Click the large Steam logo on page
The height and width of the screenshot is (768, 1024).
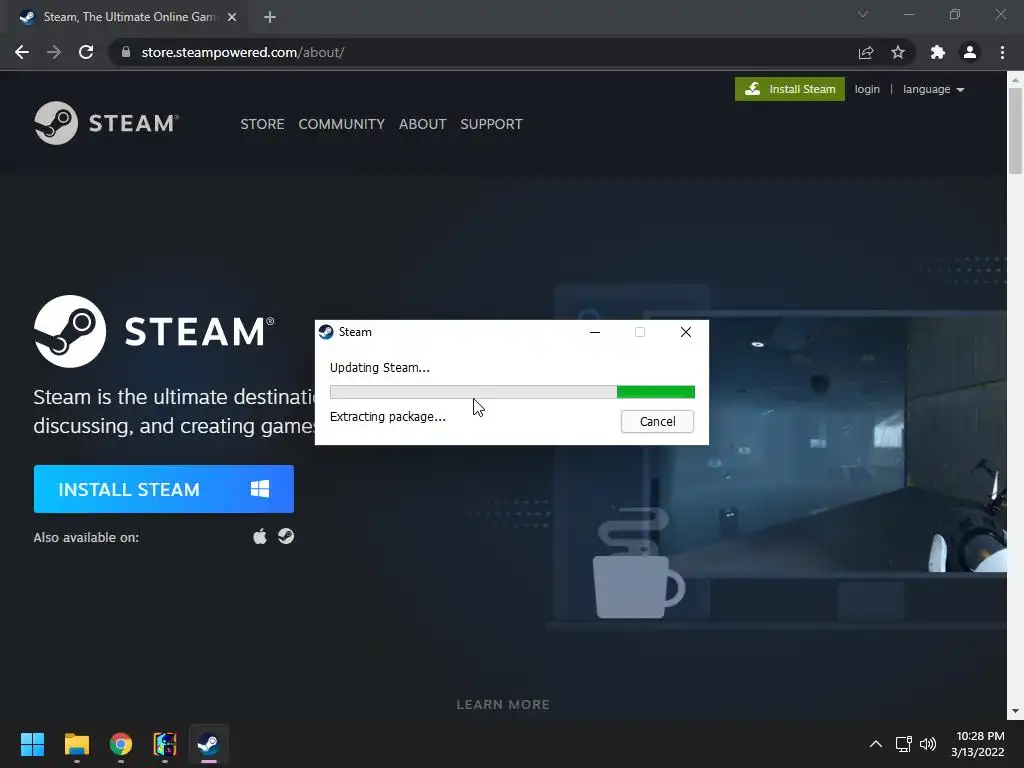point(154,331)
